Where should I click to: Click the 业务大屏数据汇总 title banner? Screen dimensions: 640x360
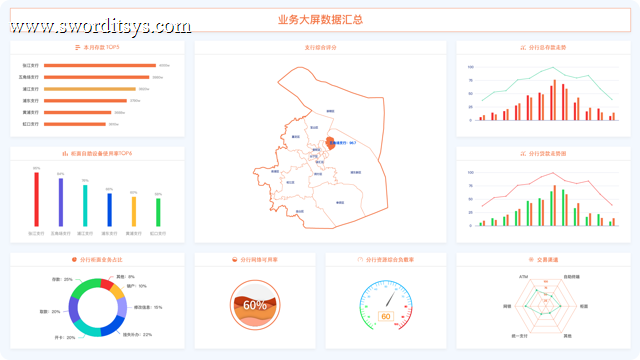[320, 20]
